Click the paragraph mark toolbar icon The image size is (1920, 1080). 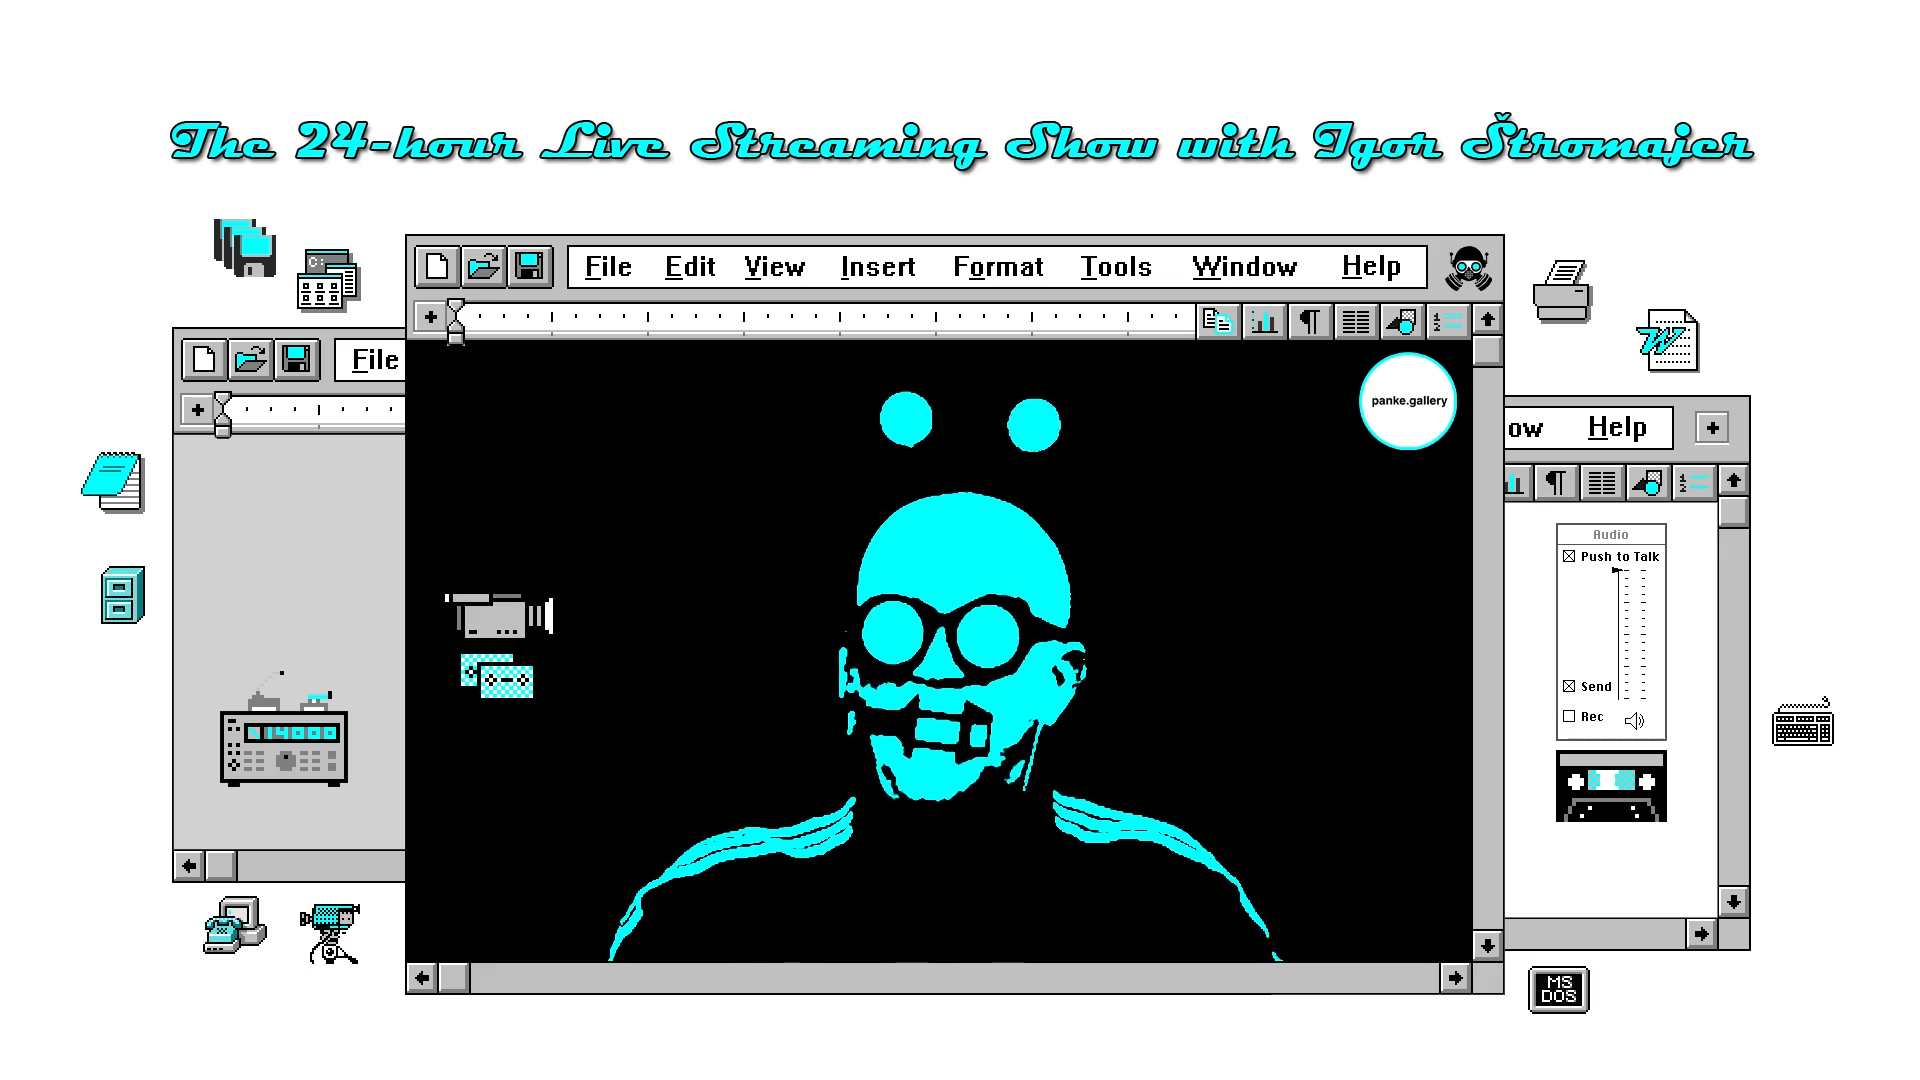click(1310, 321)
